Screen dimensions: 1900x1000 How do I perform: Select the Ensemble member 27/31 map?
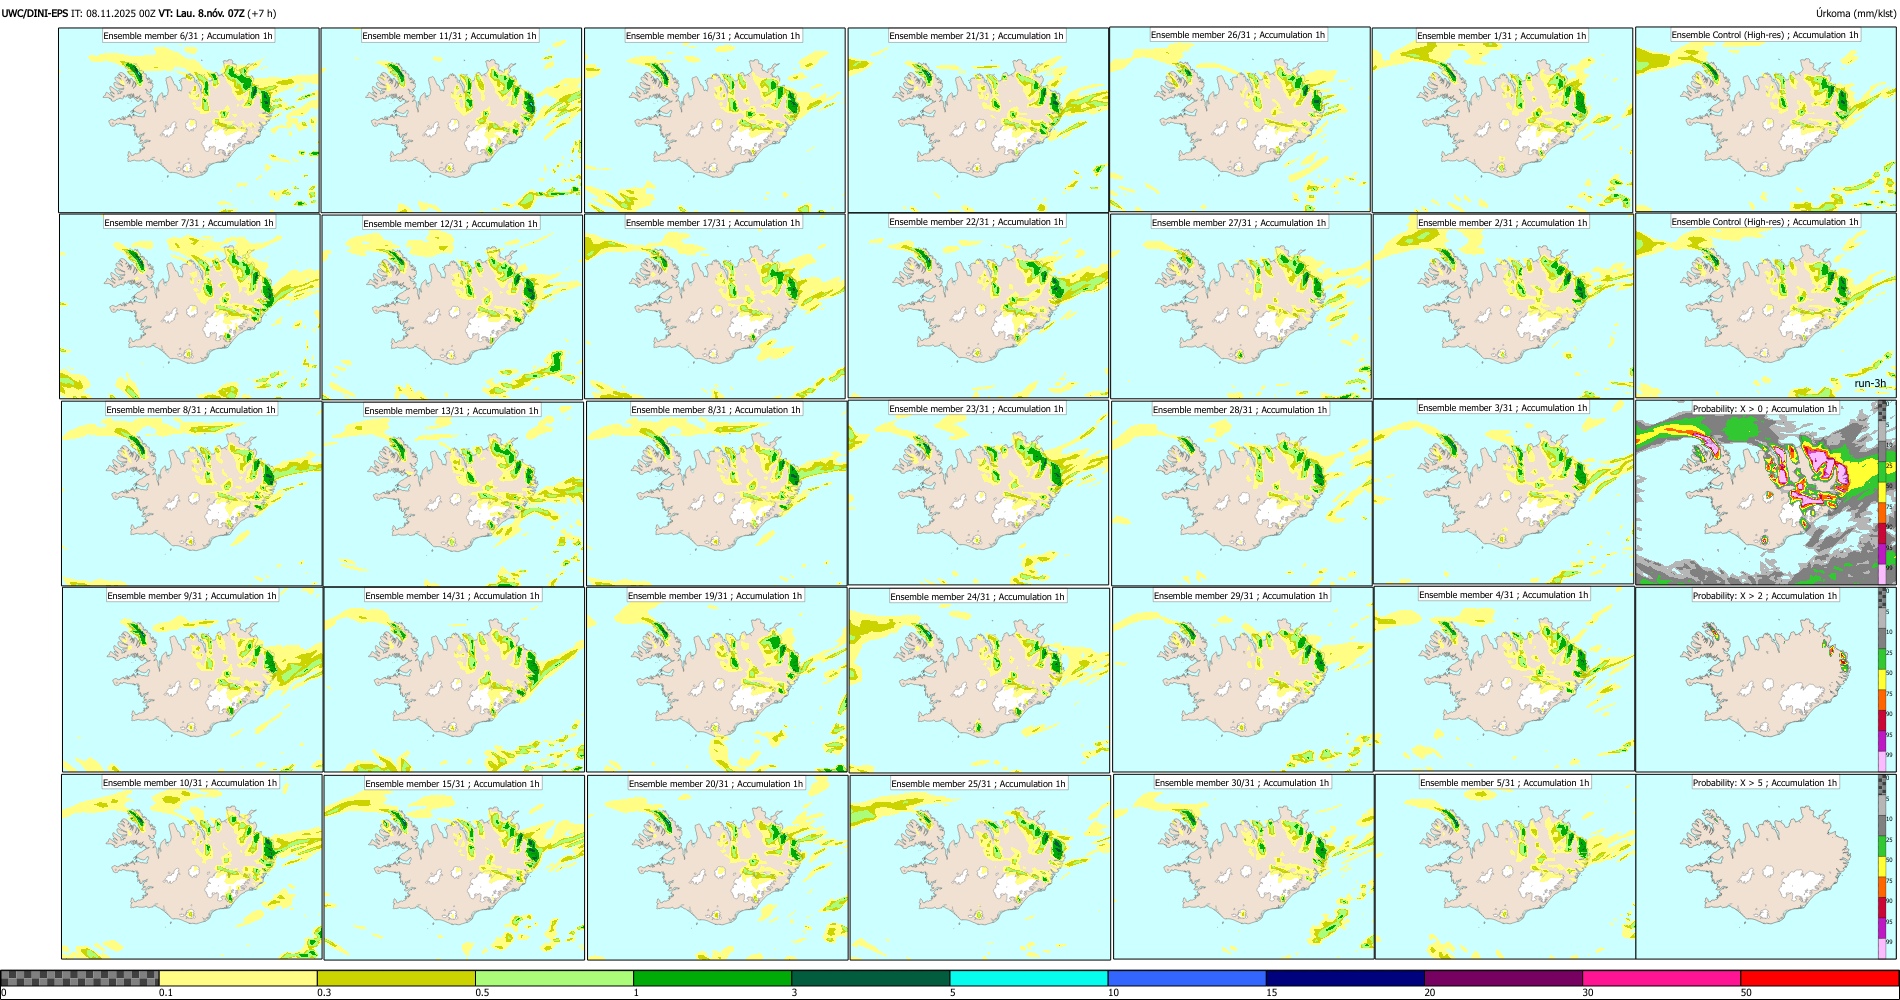pos(1240,306)
